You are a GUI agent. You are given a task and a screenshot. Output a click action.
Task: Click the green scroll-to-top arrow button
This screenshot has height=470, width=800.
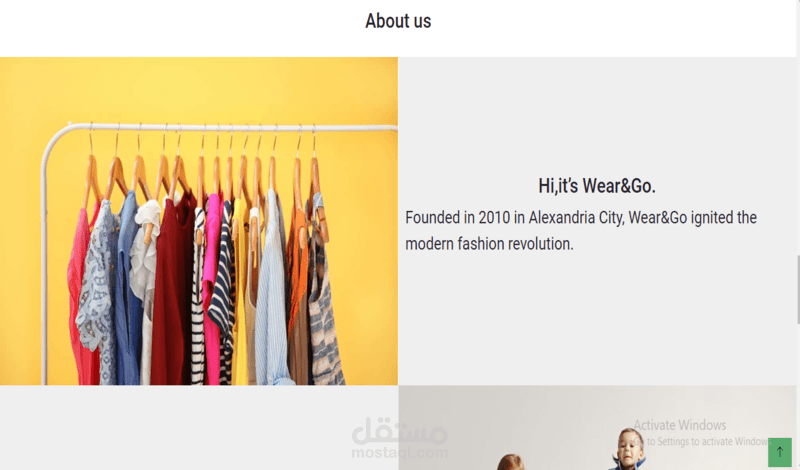pos(780,452)
